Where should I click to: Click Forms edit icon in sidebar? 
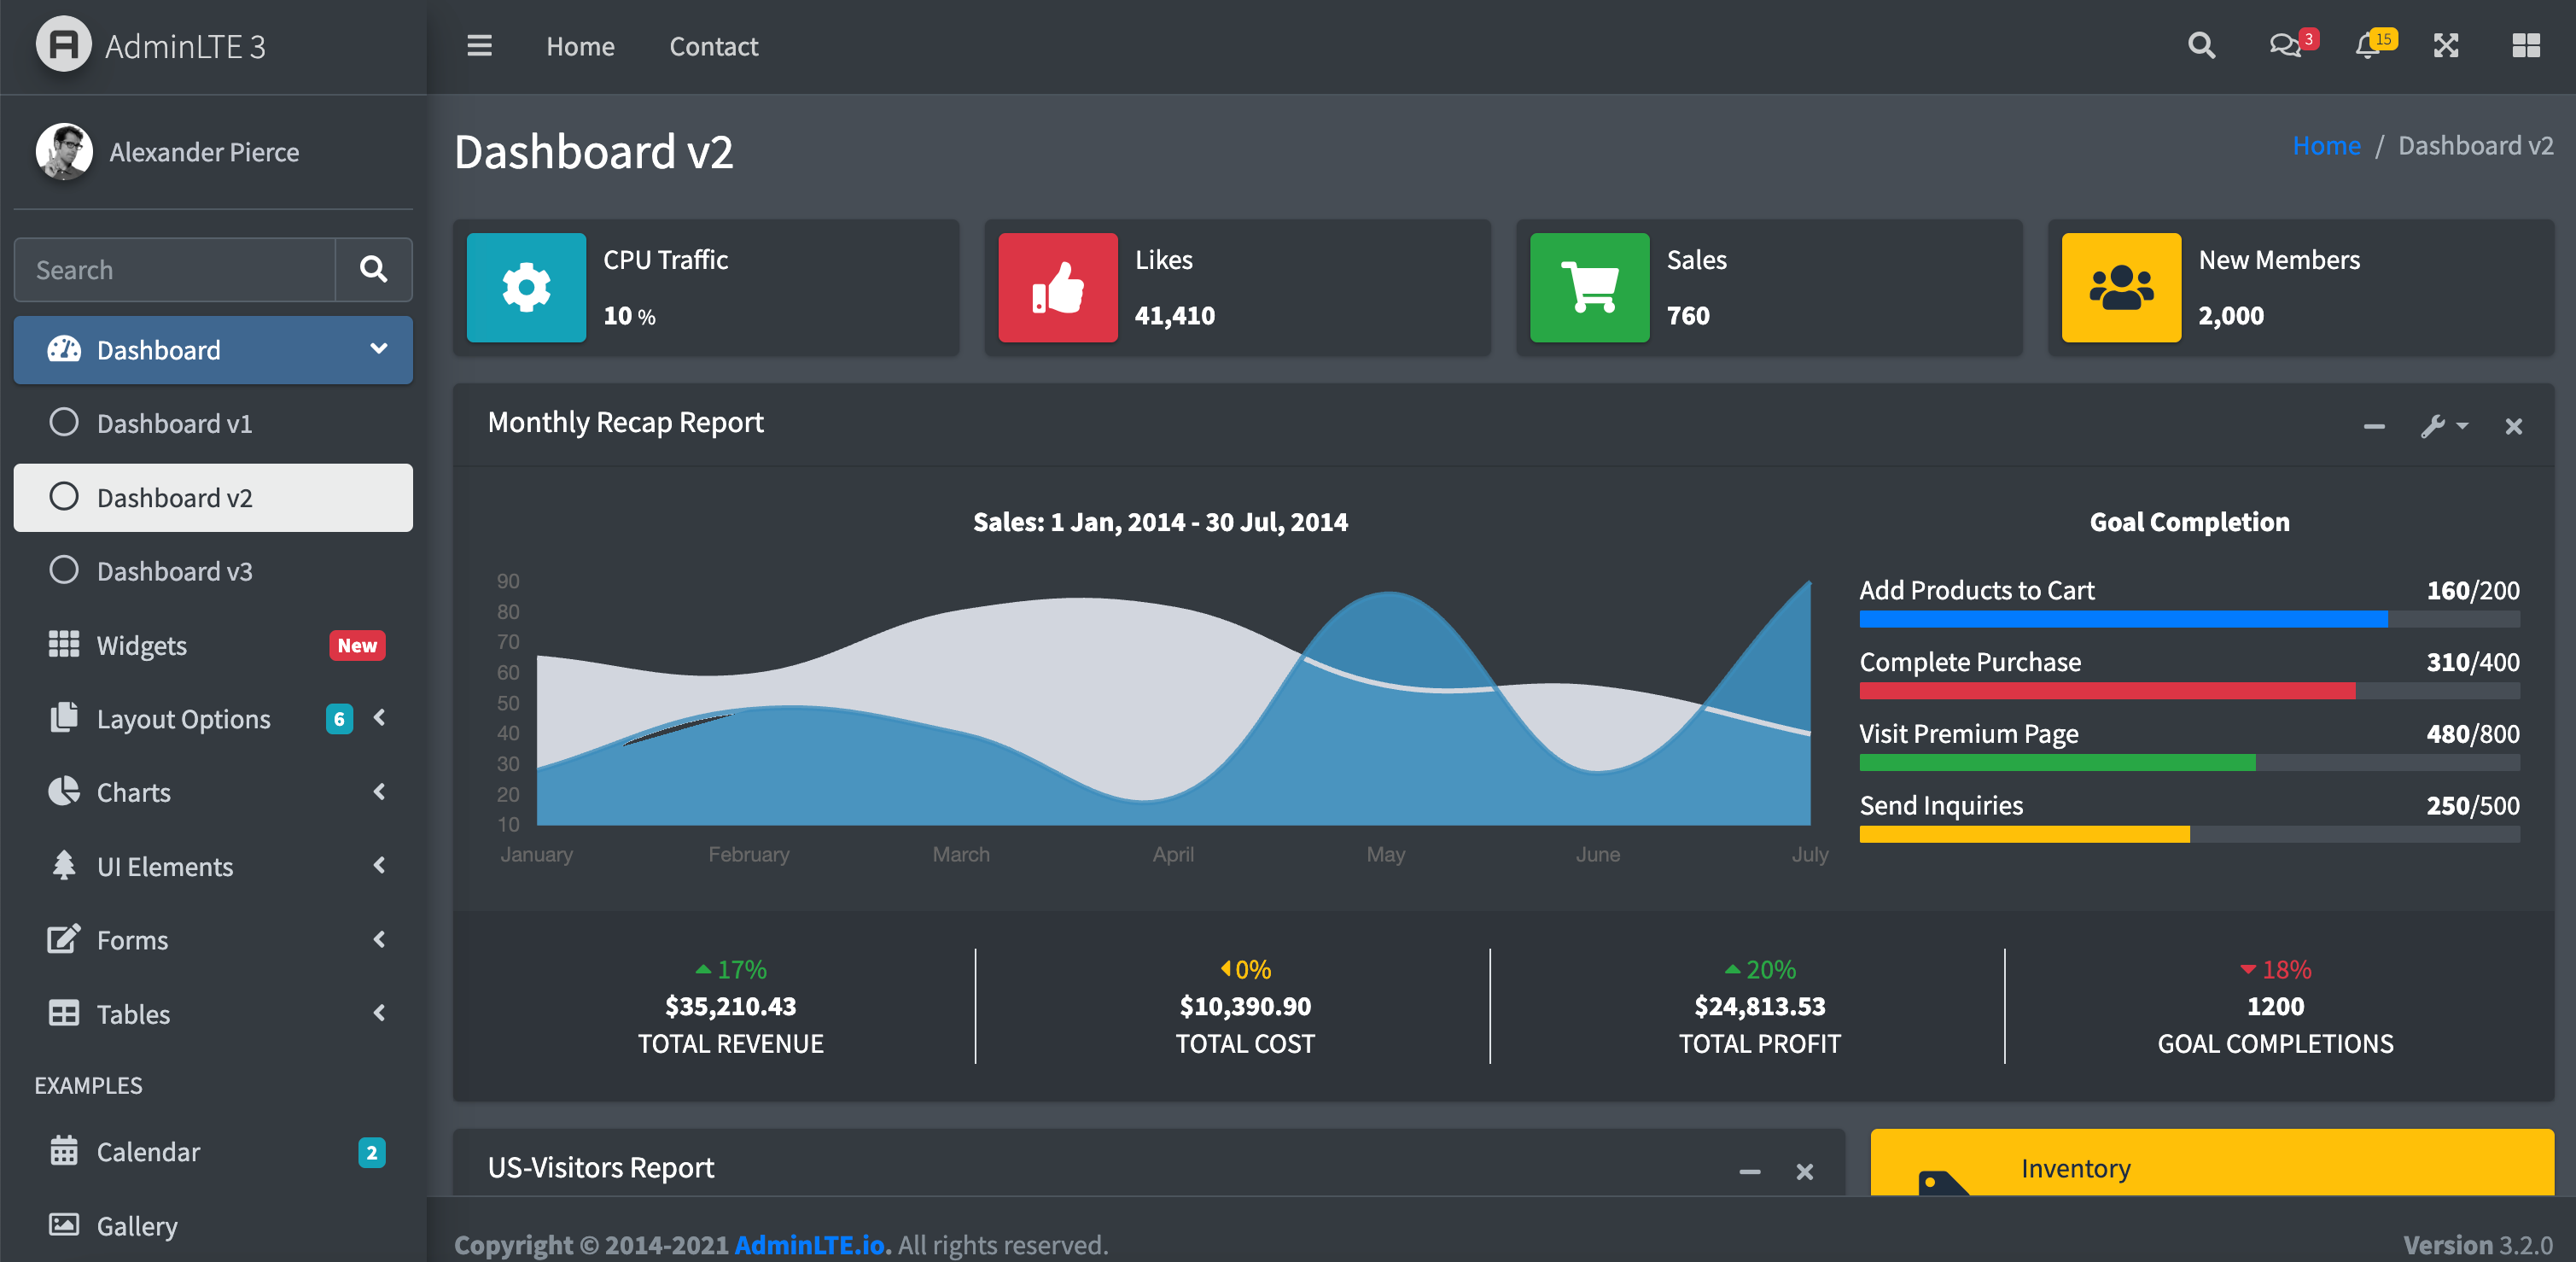64,939
